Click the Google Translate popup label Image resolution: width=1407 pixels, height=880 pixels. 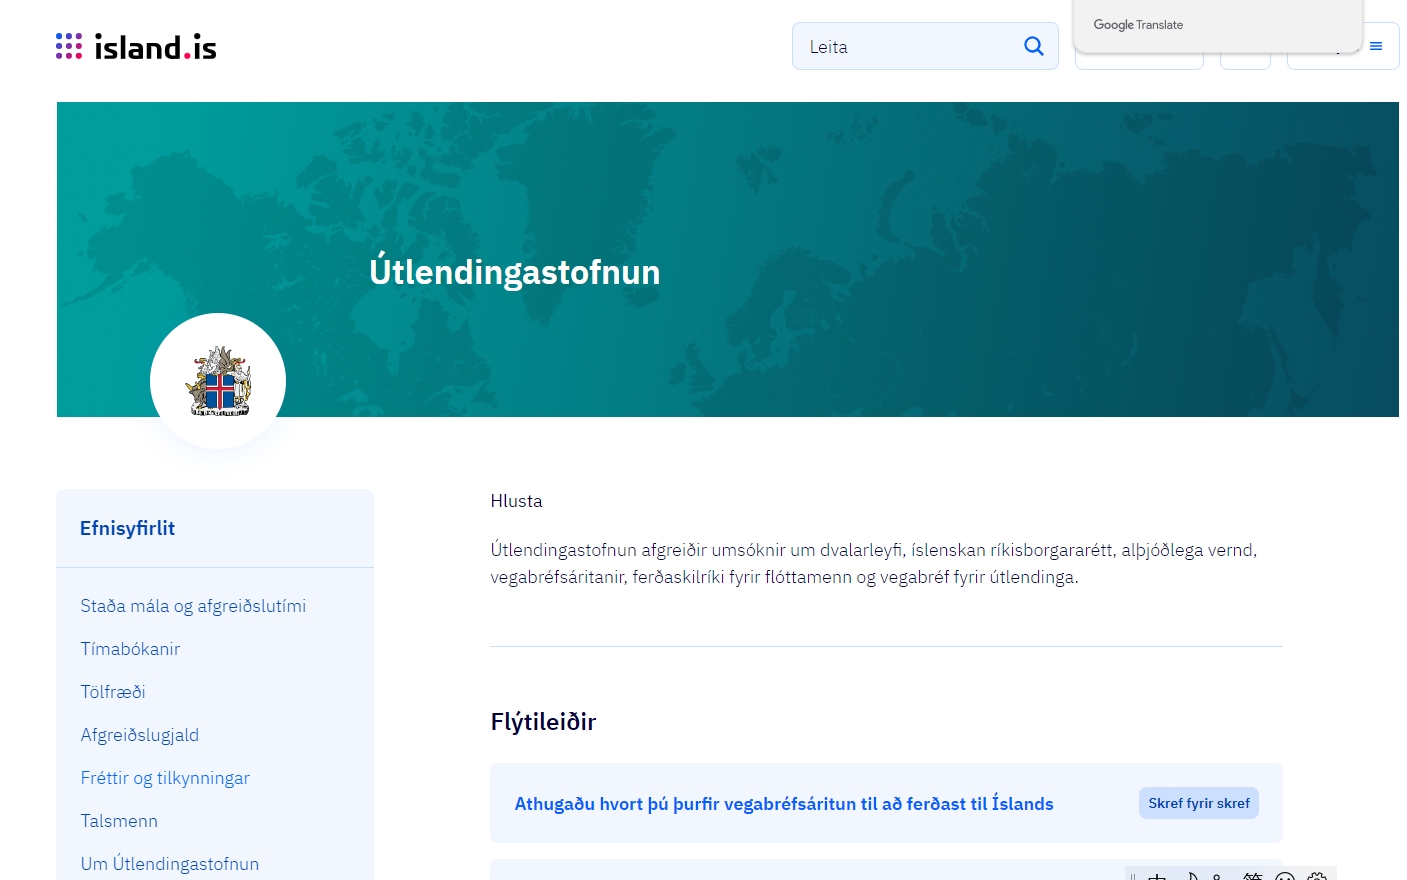(x=1138, y=25)
